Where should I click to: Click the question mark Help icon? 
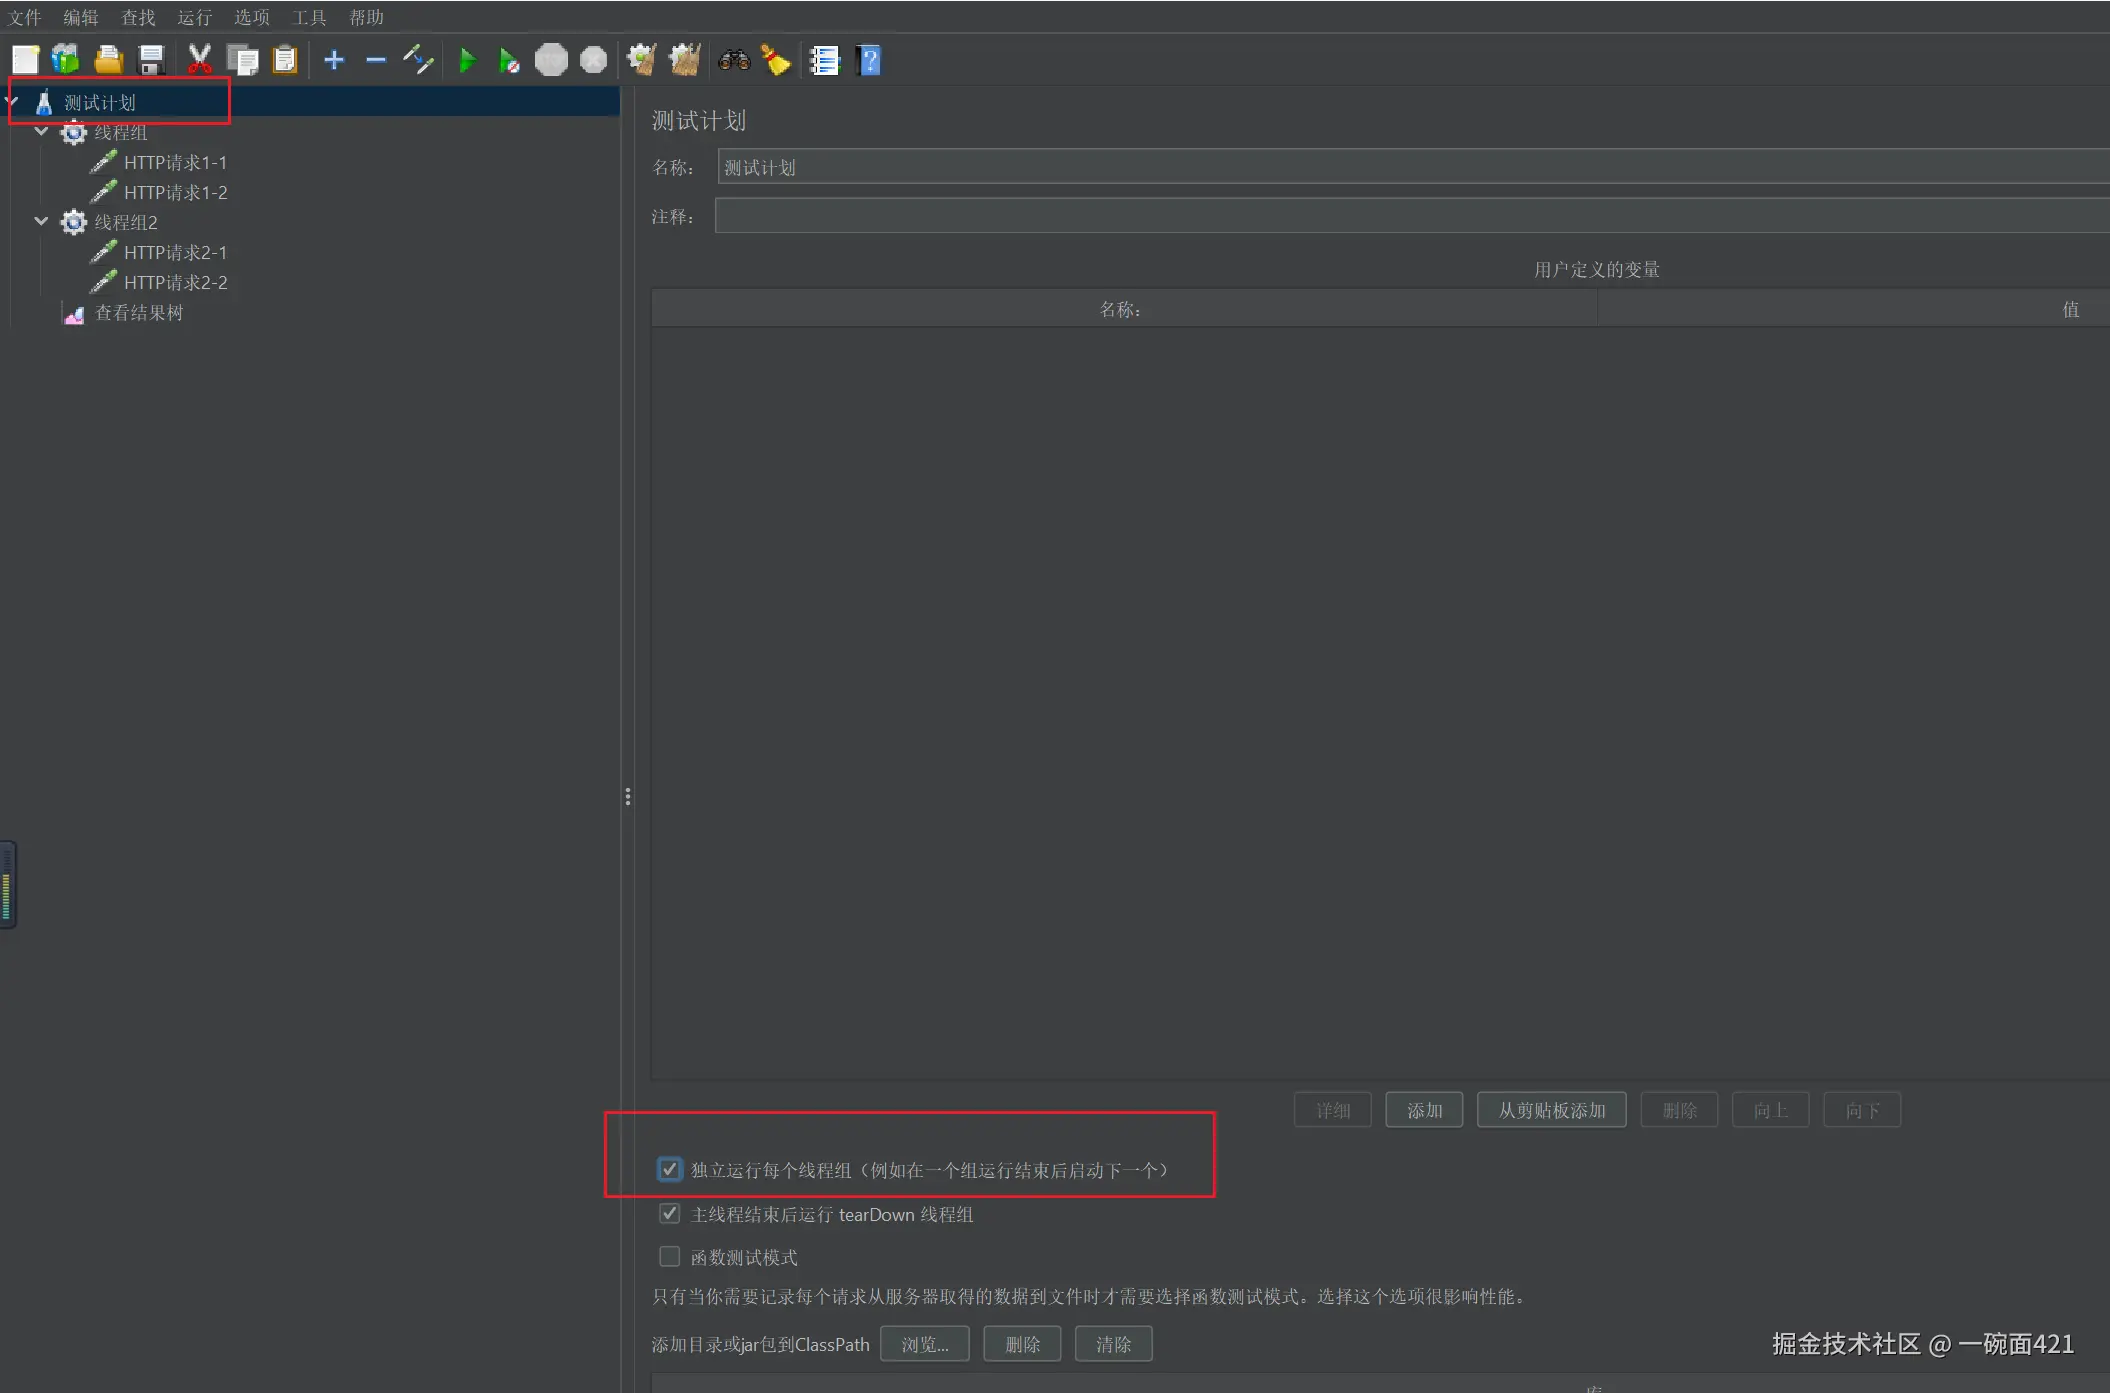(869, 61)
